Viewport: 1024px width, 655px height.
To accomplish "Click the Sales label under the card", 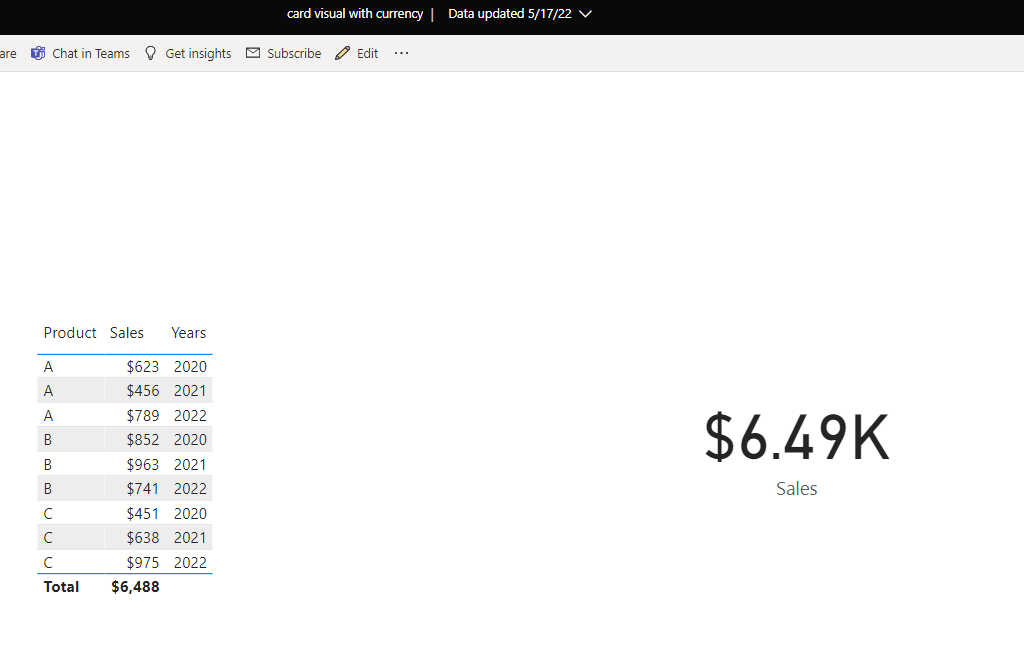I will tap(797, 489).
